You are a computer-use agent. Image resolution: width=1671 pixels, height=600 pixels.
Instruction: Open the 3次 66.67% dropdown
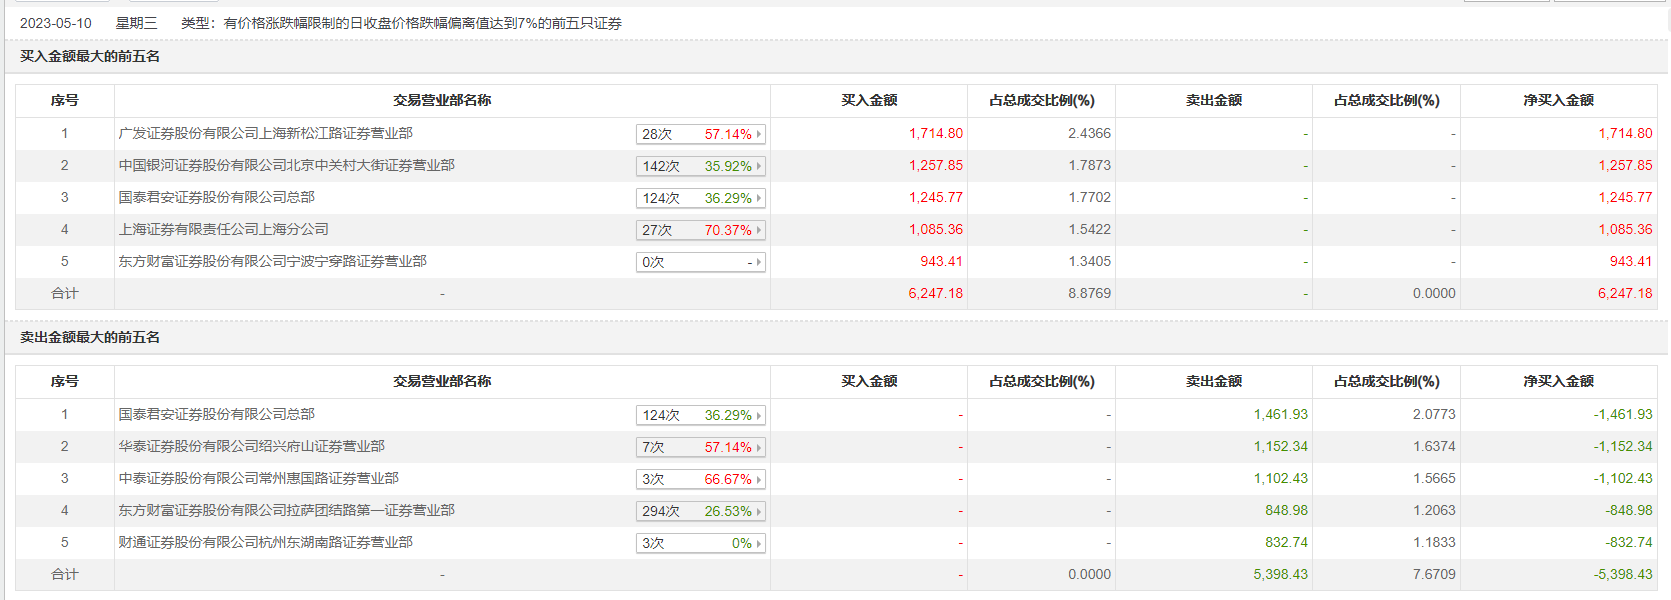pyautogui.click(x=759, y=479)
